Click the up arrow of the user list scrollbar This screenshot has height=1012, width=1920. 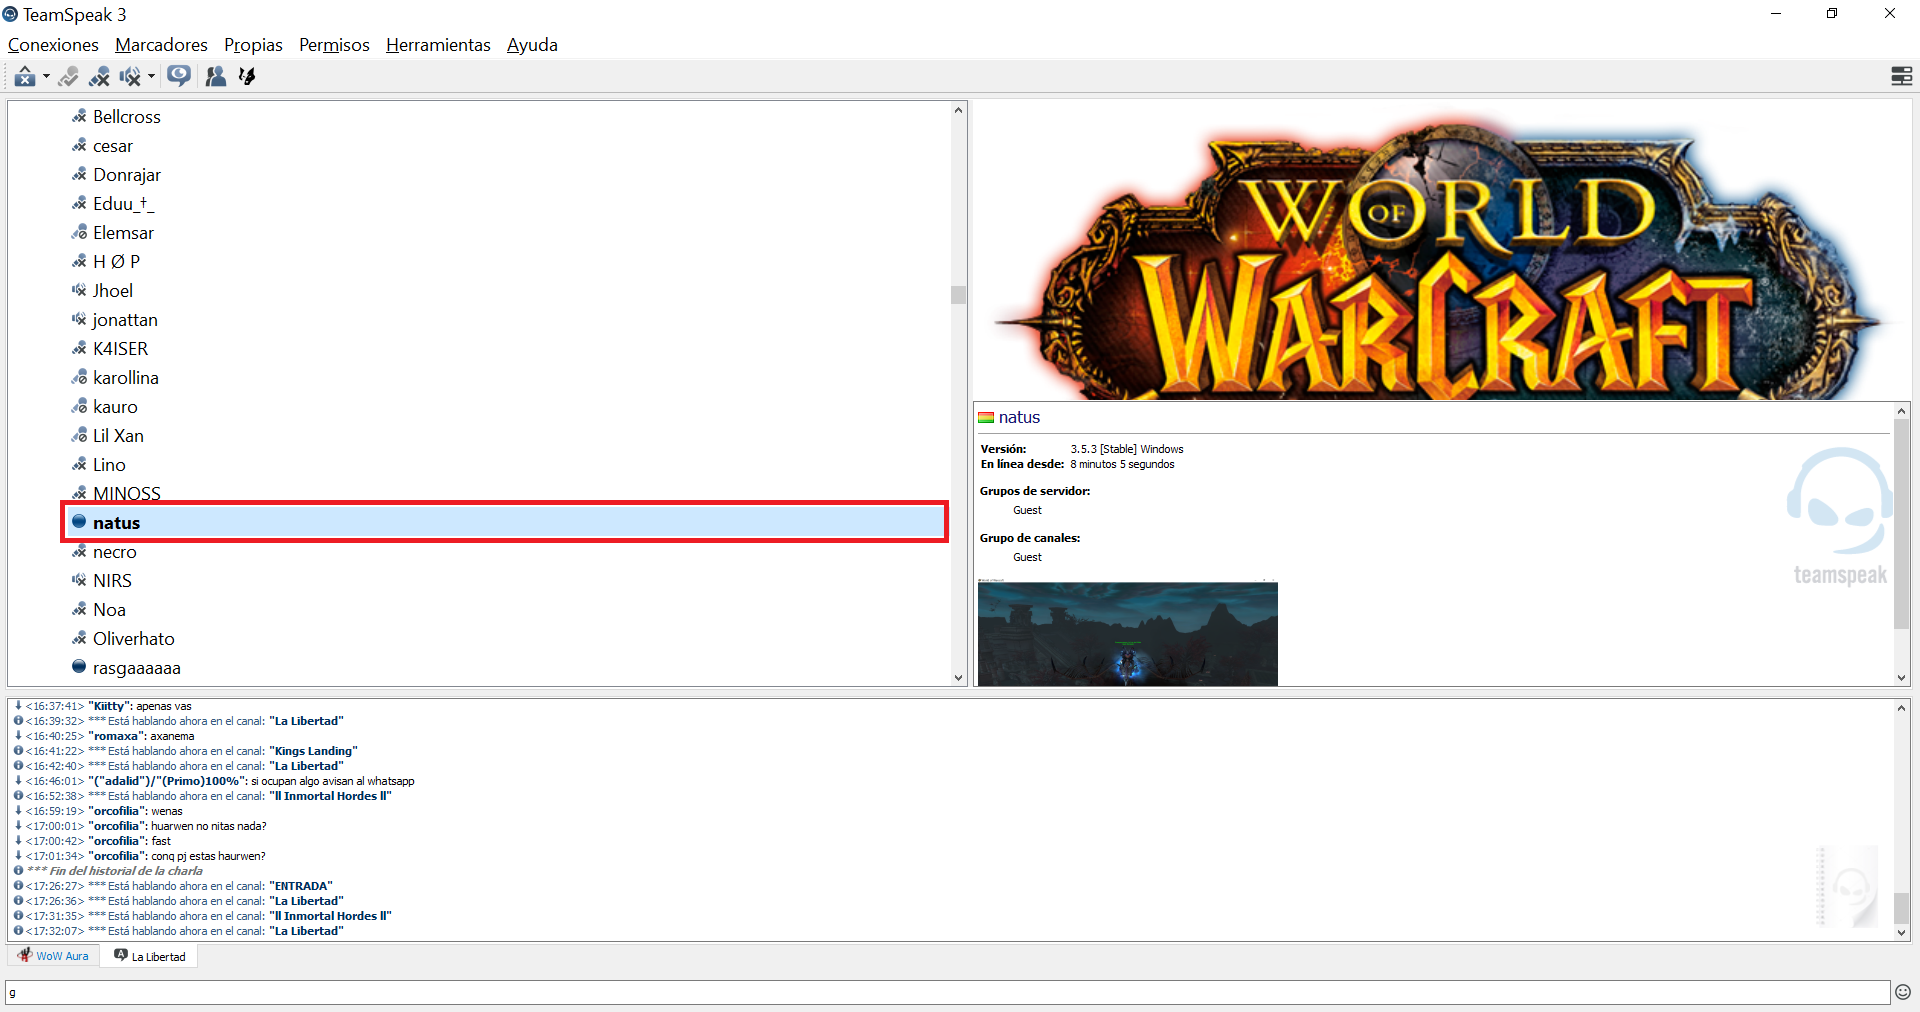959,110
